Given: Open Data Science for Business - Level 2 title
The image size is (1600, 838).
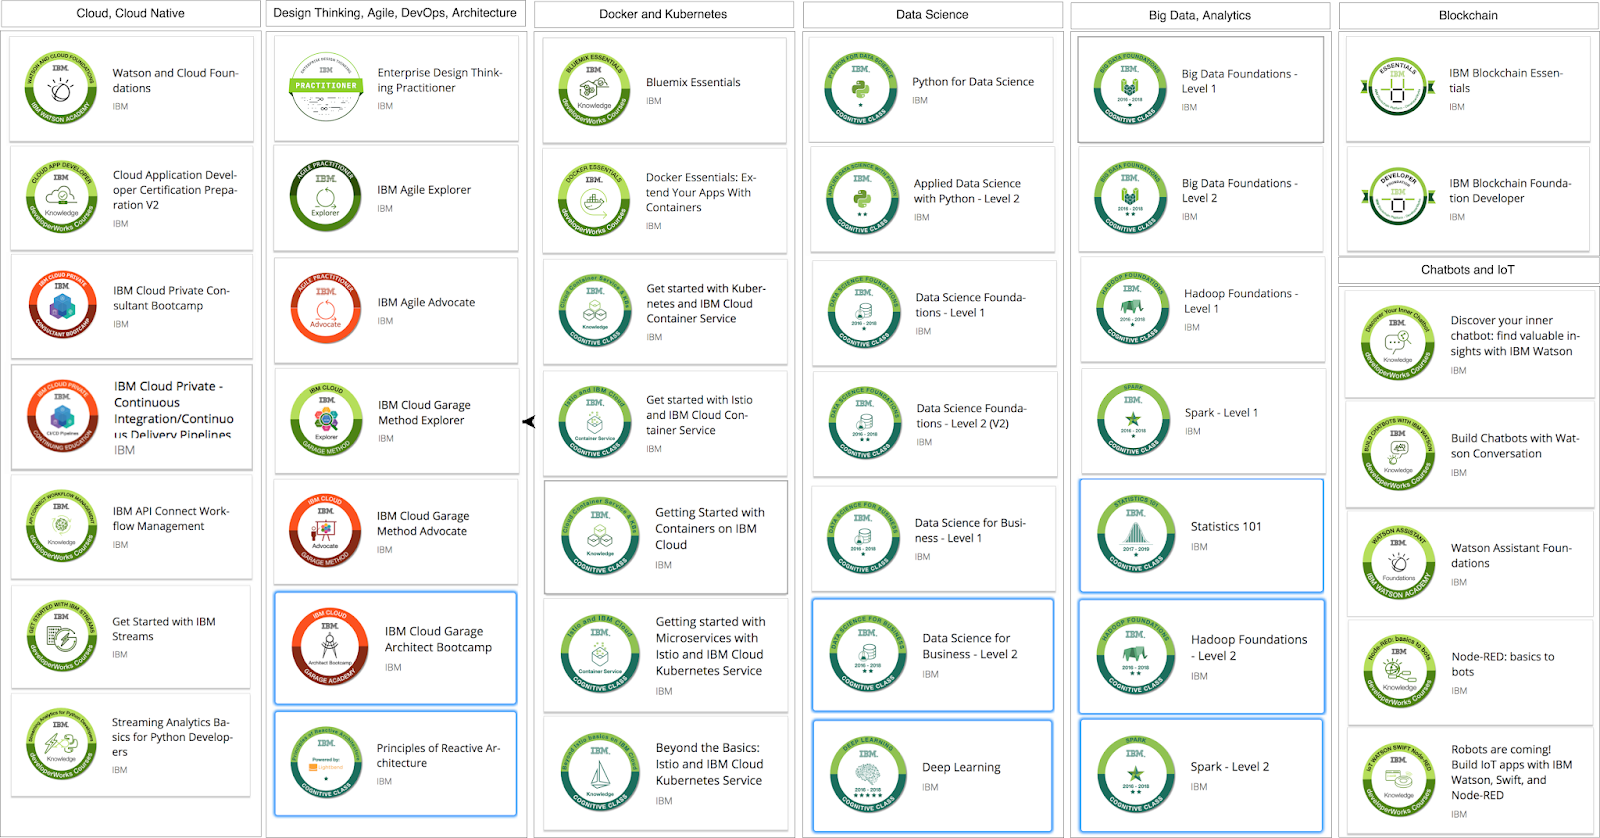Looking at the screenshot, I should click(970, 646).
